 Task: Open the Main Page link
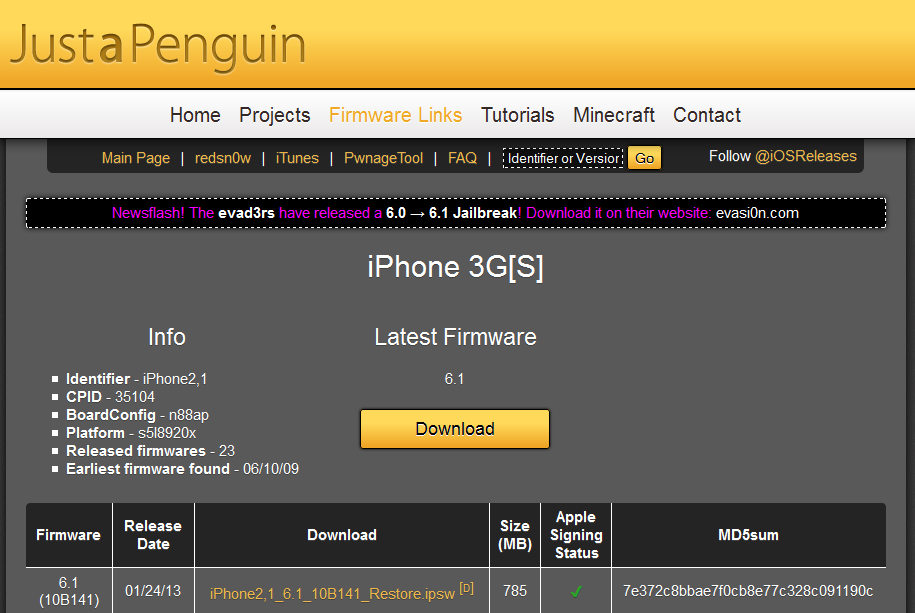pyautogui.click(x=135, y=158)
